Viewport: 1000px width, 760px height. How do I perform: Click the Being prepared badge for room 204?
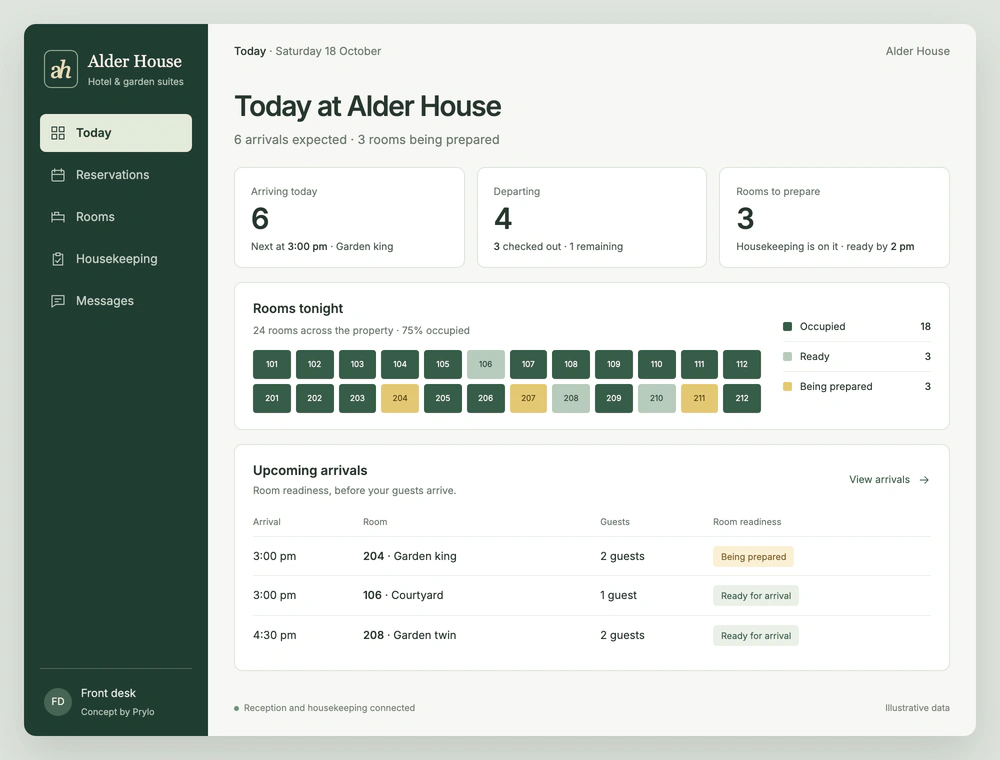point(753,557)
